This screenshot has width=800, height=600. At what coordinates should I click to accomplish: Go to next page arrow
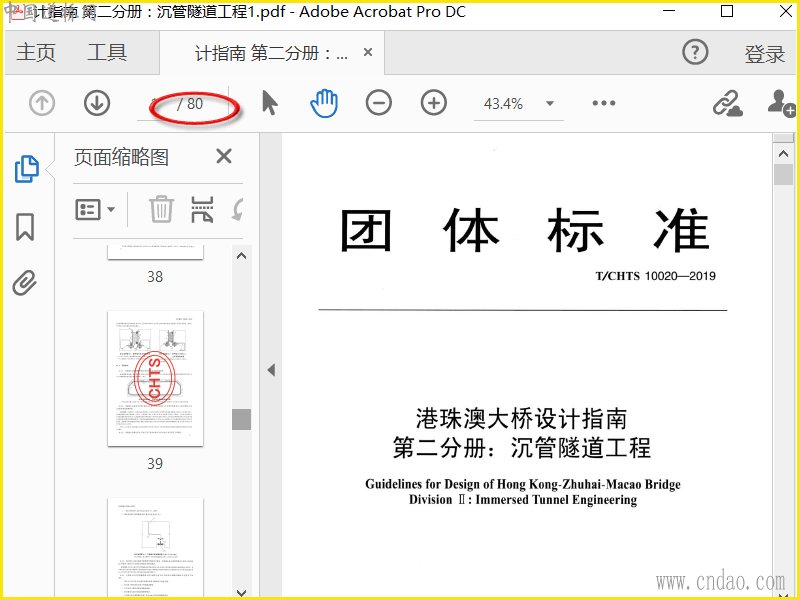tap(97, 104)
